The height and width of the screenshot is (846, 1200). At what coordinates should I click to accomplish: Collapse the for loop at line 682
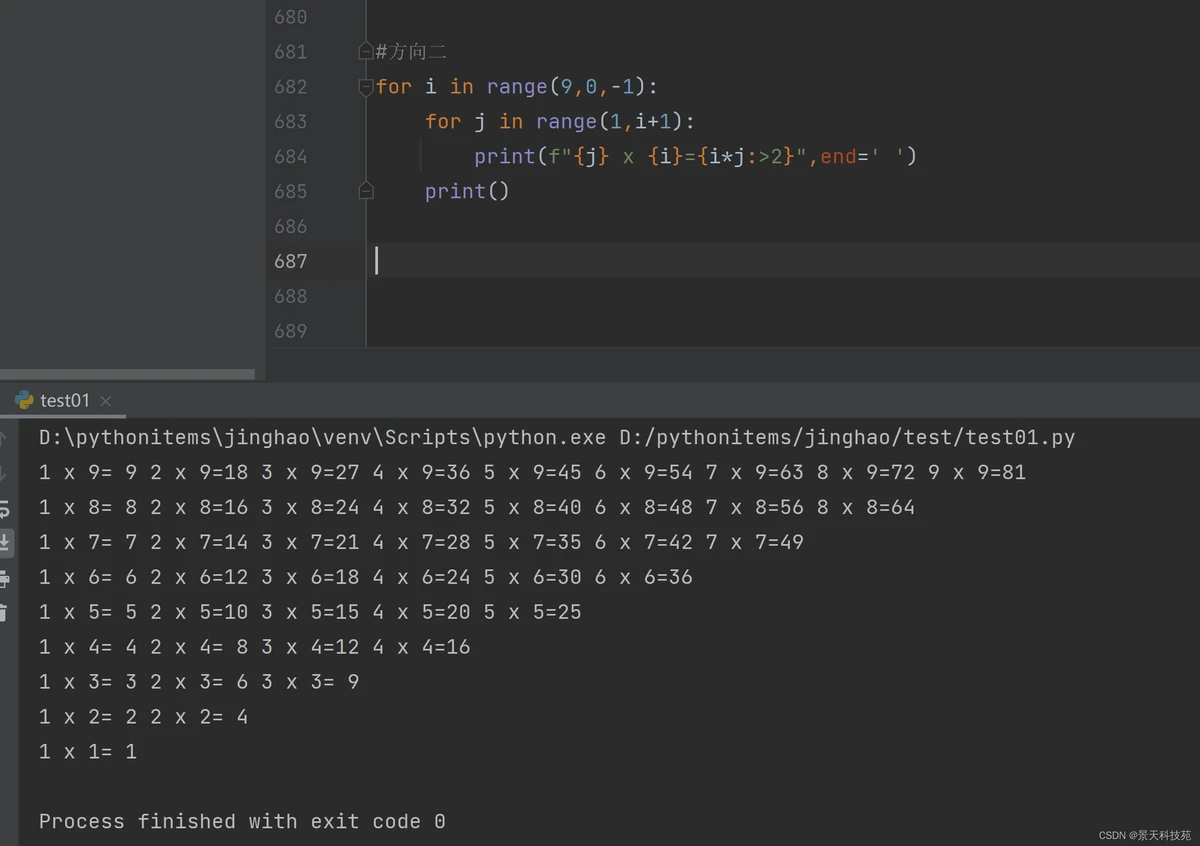(x=366, y=87)
